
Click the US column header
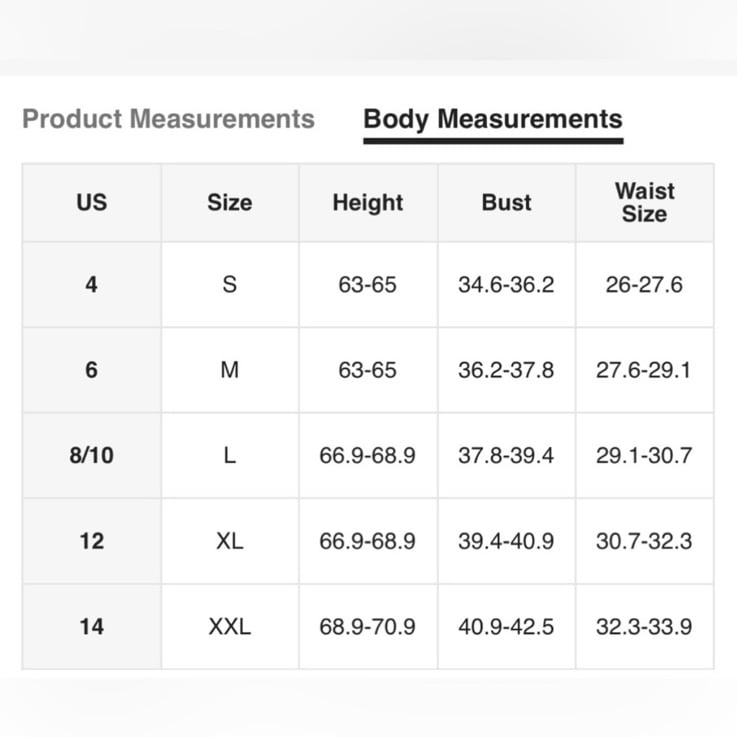pos(92,203)
